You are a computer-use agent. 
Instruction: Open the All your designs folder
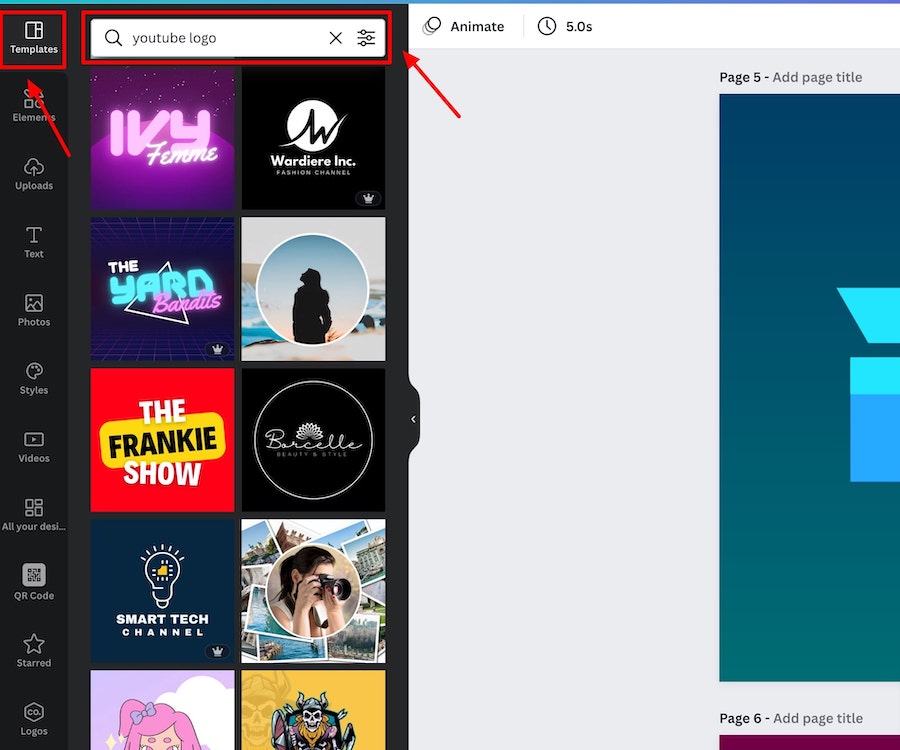tap(34, 514)
